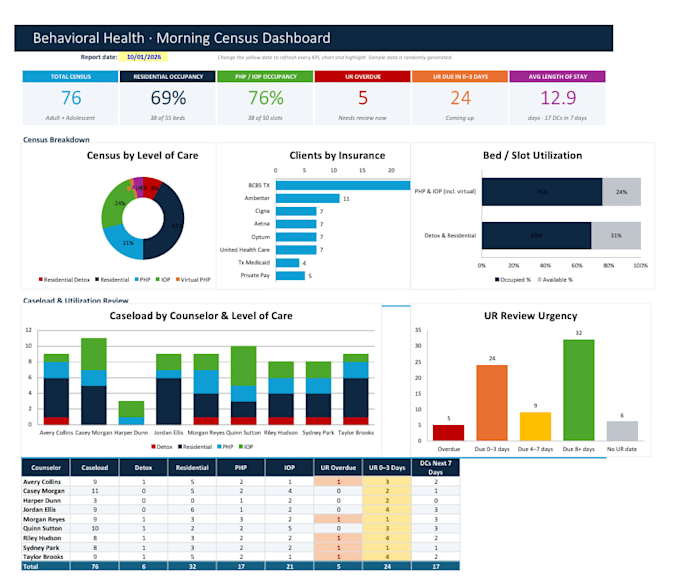
Task: Click the 'Census Breakdown' section heading
Action: 56,140
